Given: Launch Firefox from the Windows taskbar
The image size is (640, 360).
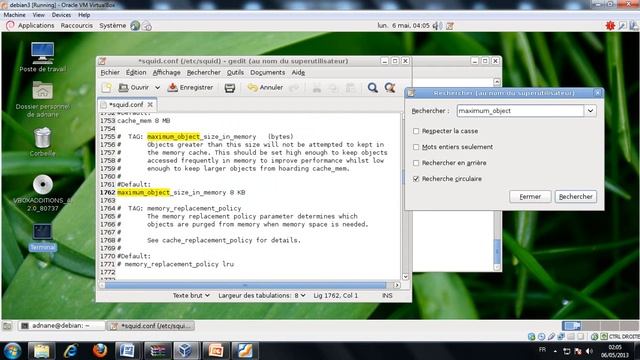Looking at the screenshot, I should (x=100, y=351).
